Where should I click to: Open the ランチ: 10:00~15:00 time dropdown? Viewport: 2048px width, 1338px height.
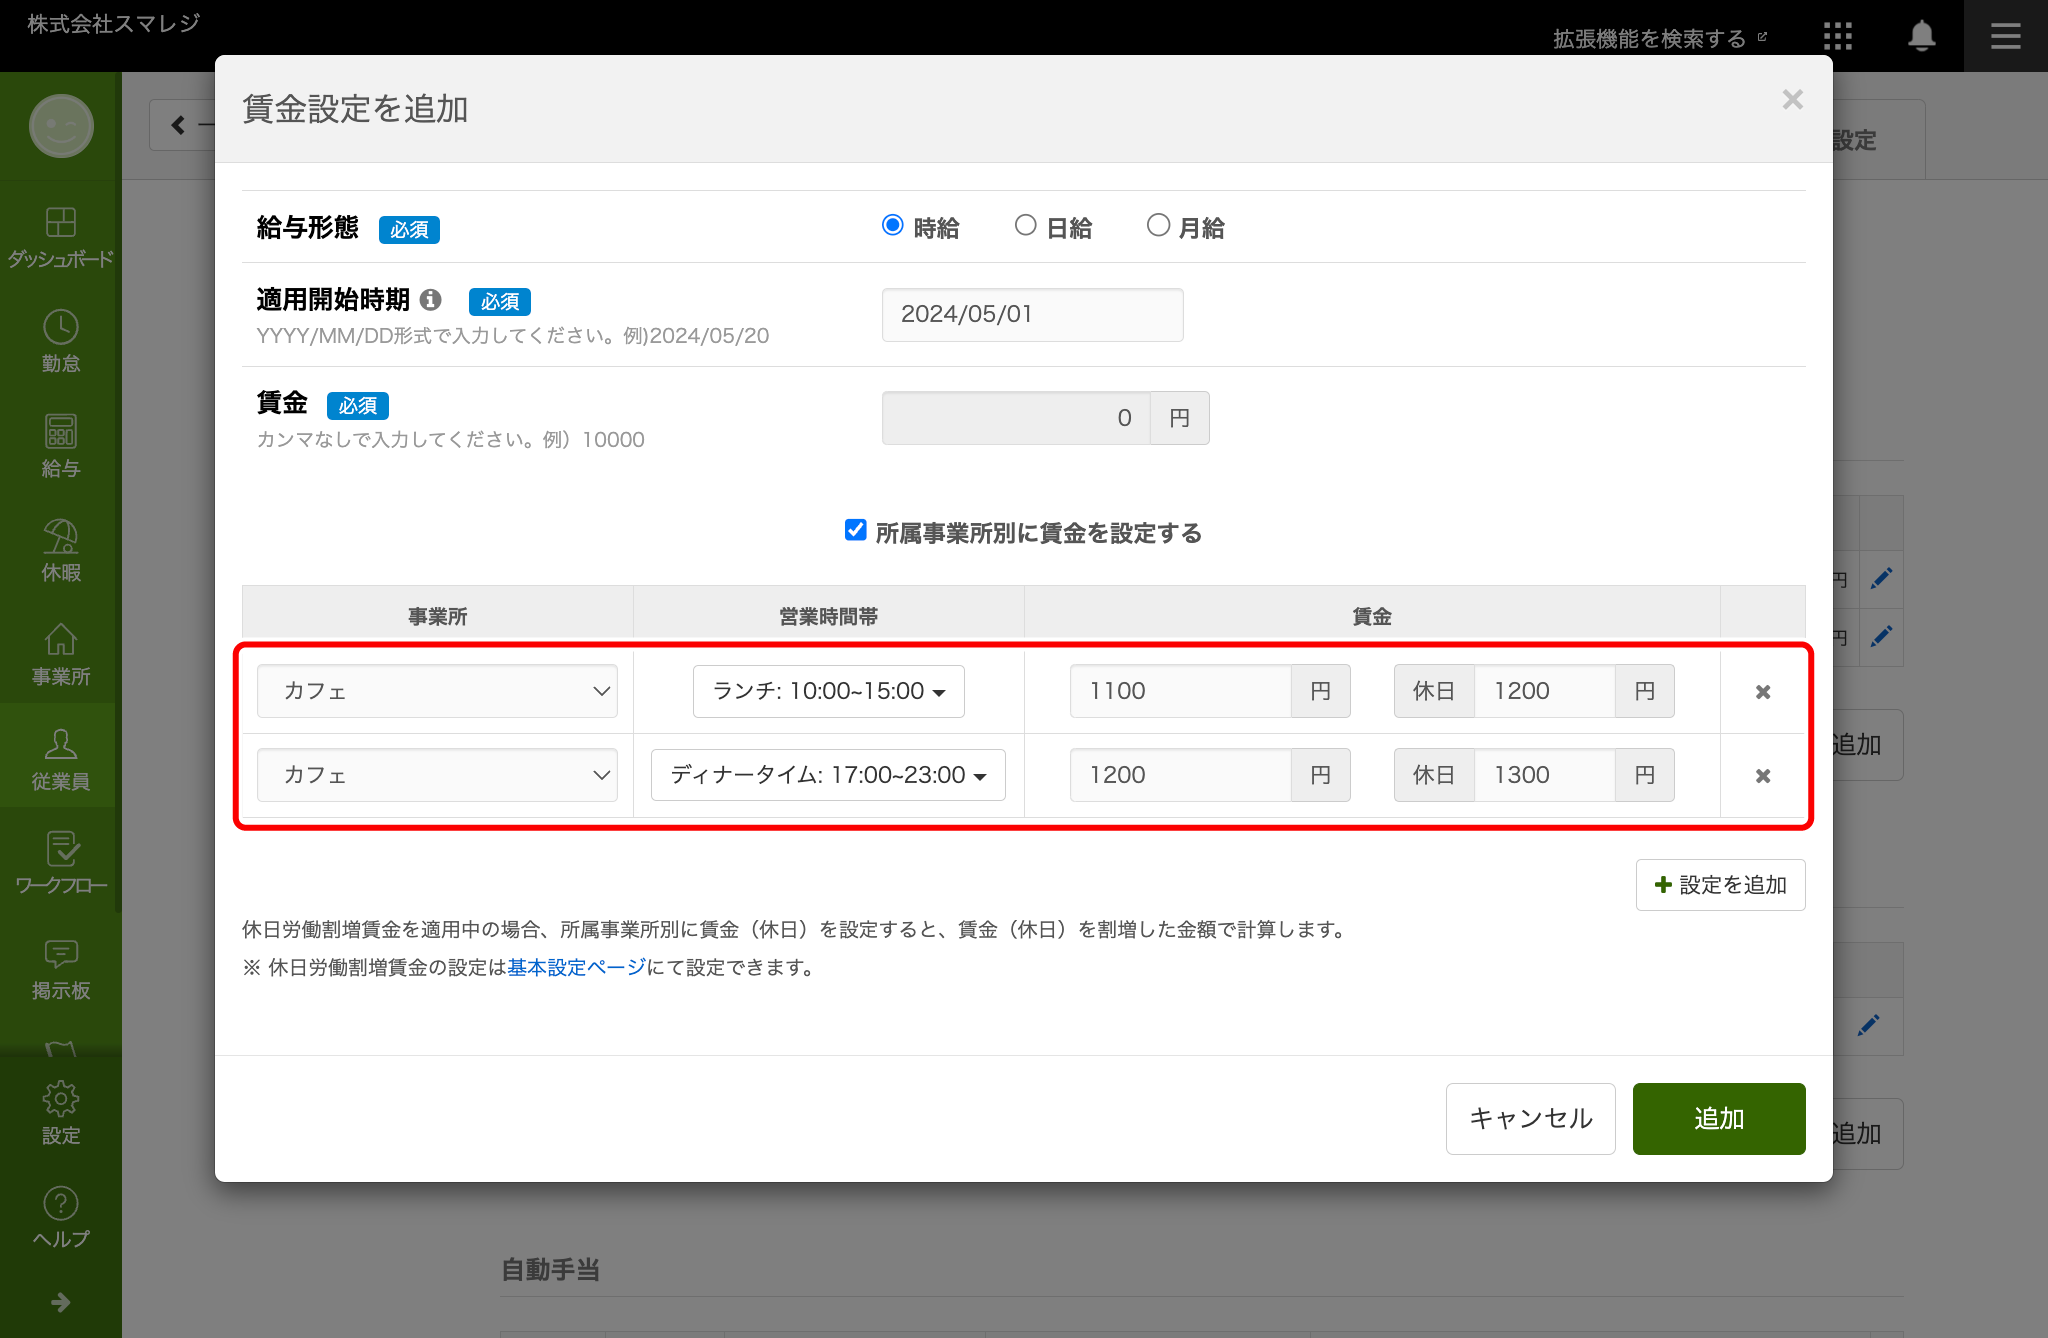click(828, 692)
